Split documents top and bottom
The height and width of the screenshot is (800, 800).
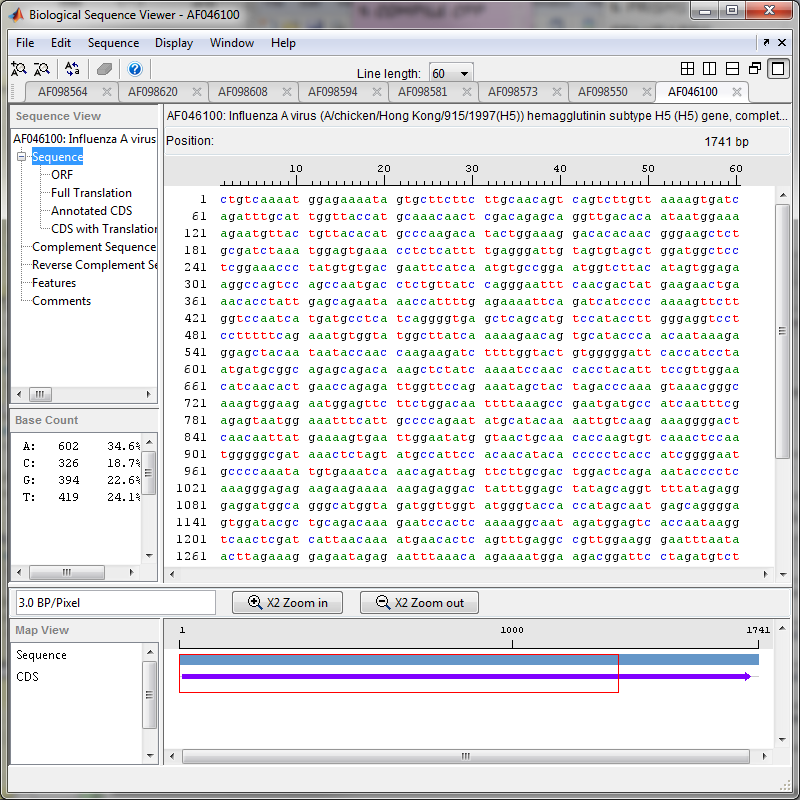pos(732,69)
